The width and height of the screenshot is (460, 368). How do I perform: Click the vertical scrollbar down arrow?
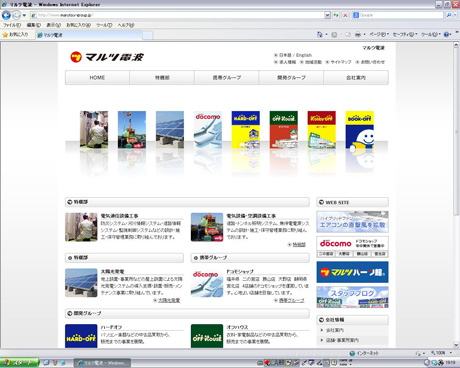[456, 345]
